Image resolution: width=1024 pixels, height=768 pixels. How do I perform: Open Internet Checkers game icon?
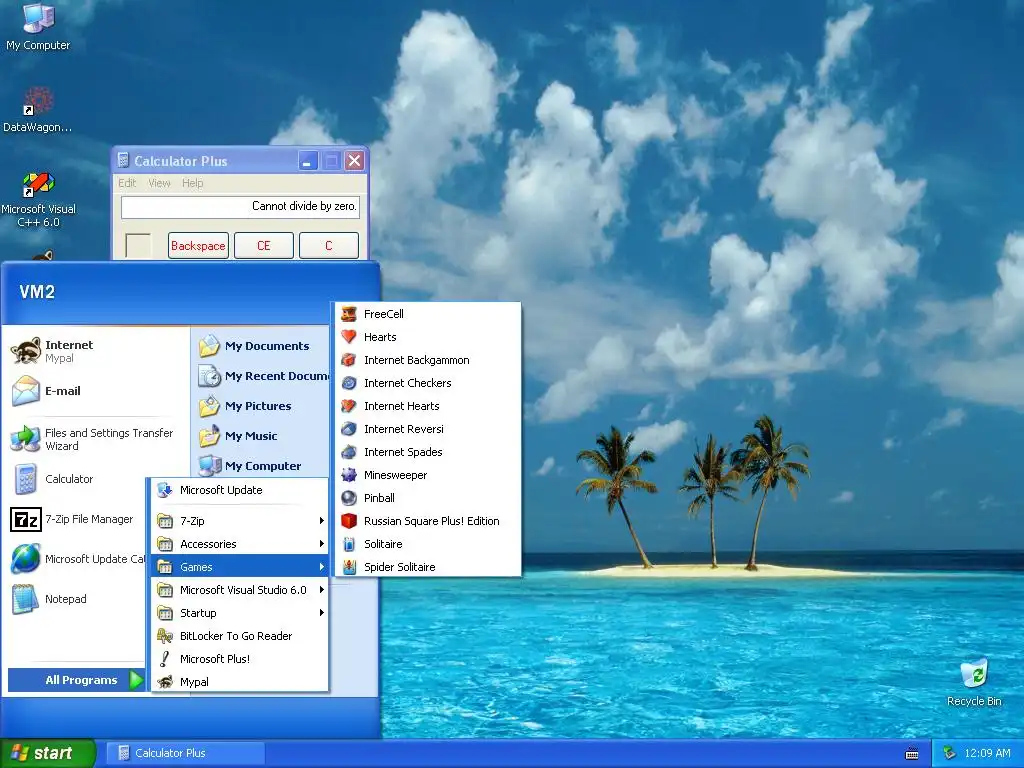349,383
